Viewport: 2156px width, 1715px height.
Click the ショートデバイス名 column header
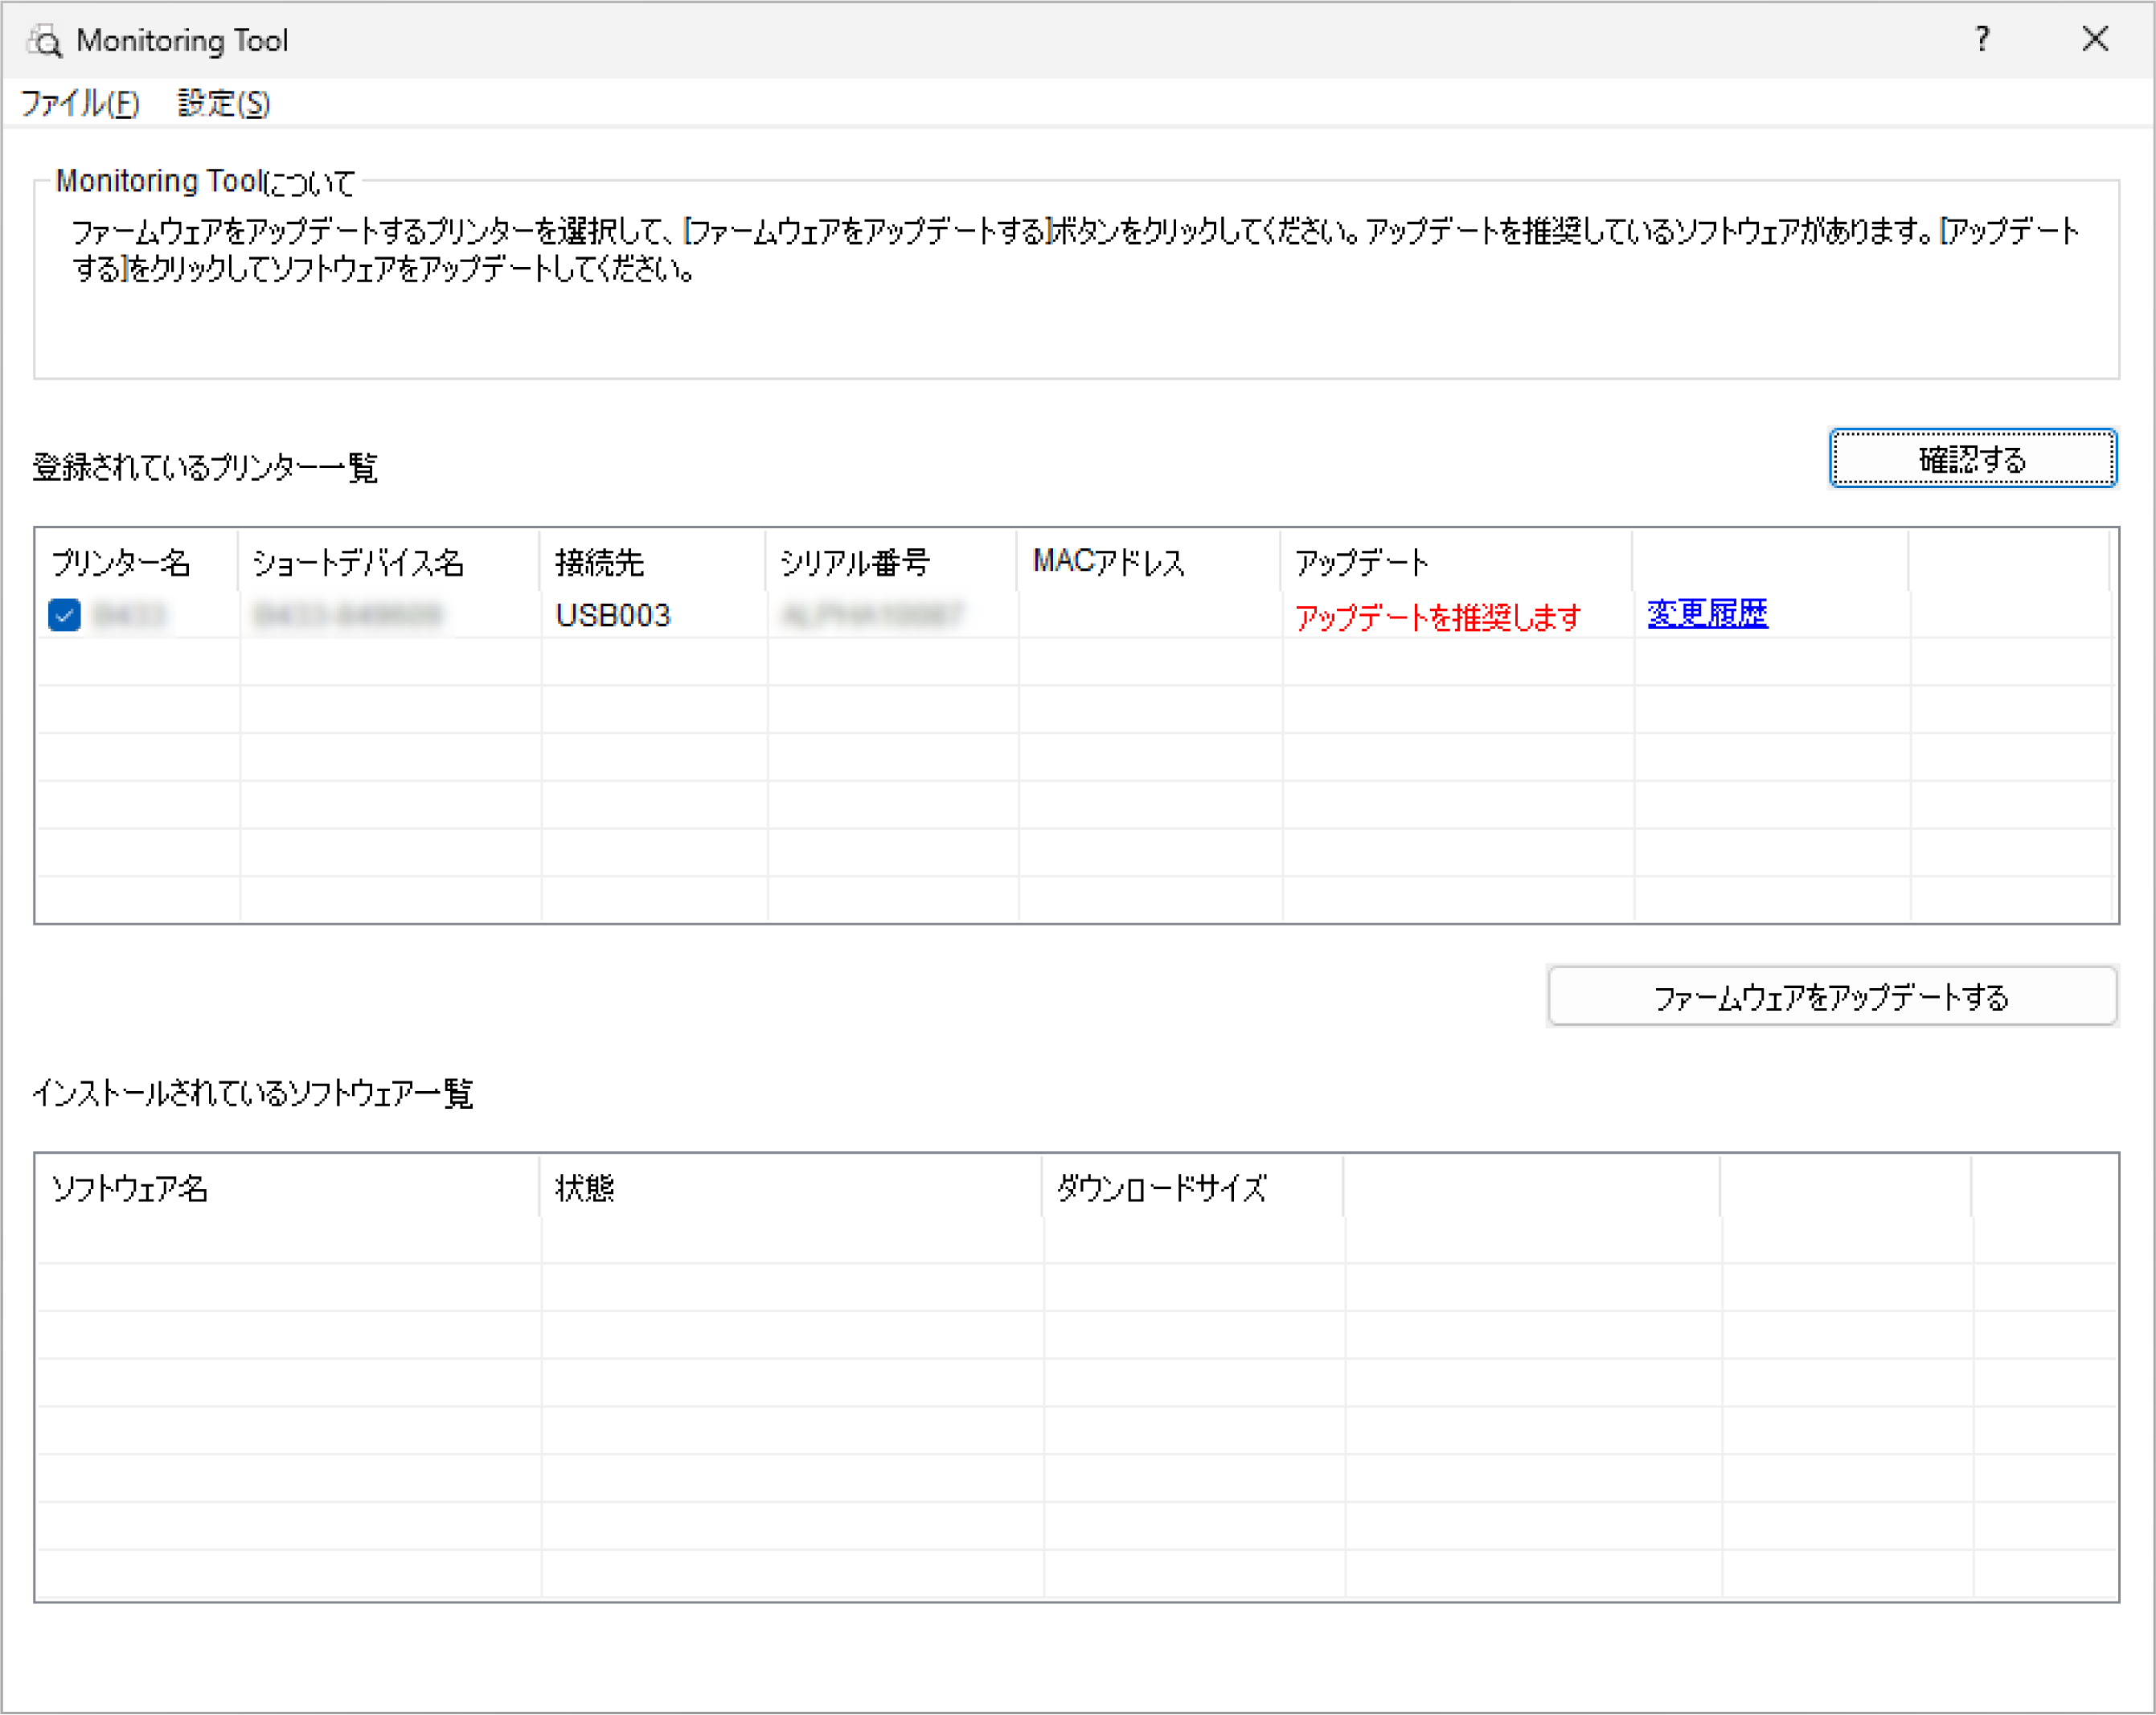pos(389,562)
